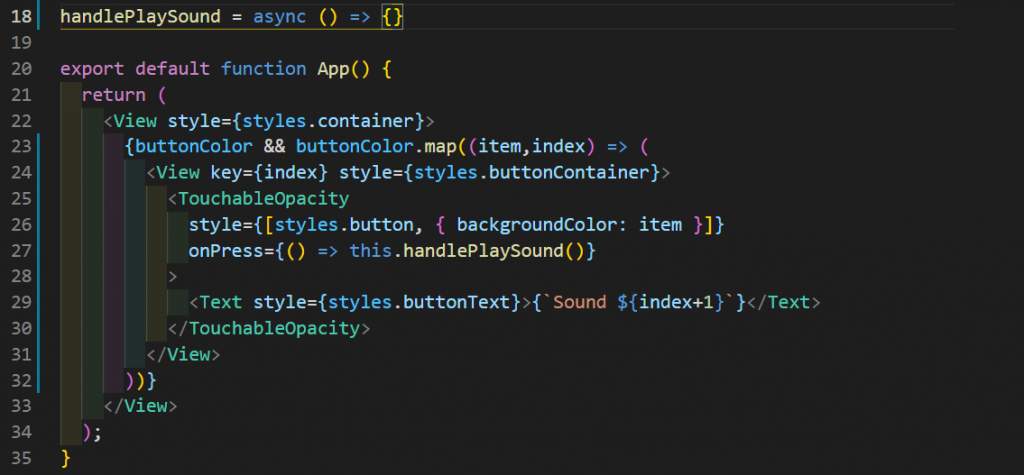Click line number 27 in the gutter
This screenshot has height=475, width=1024.
point(21,250)
